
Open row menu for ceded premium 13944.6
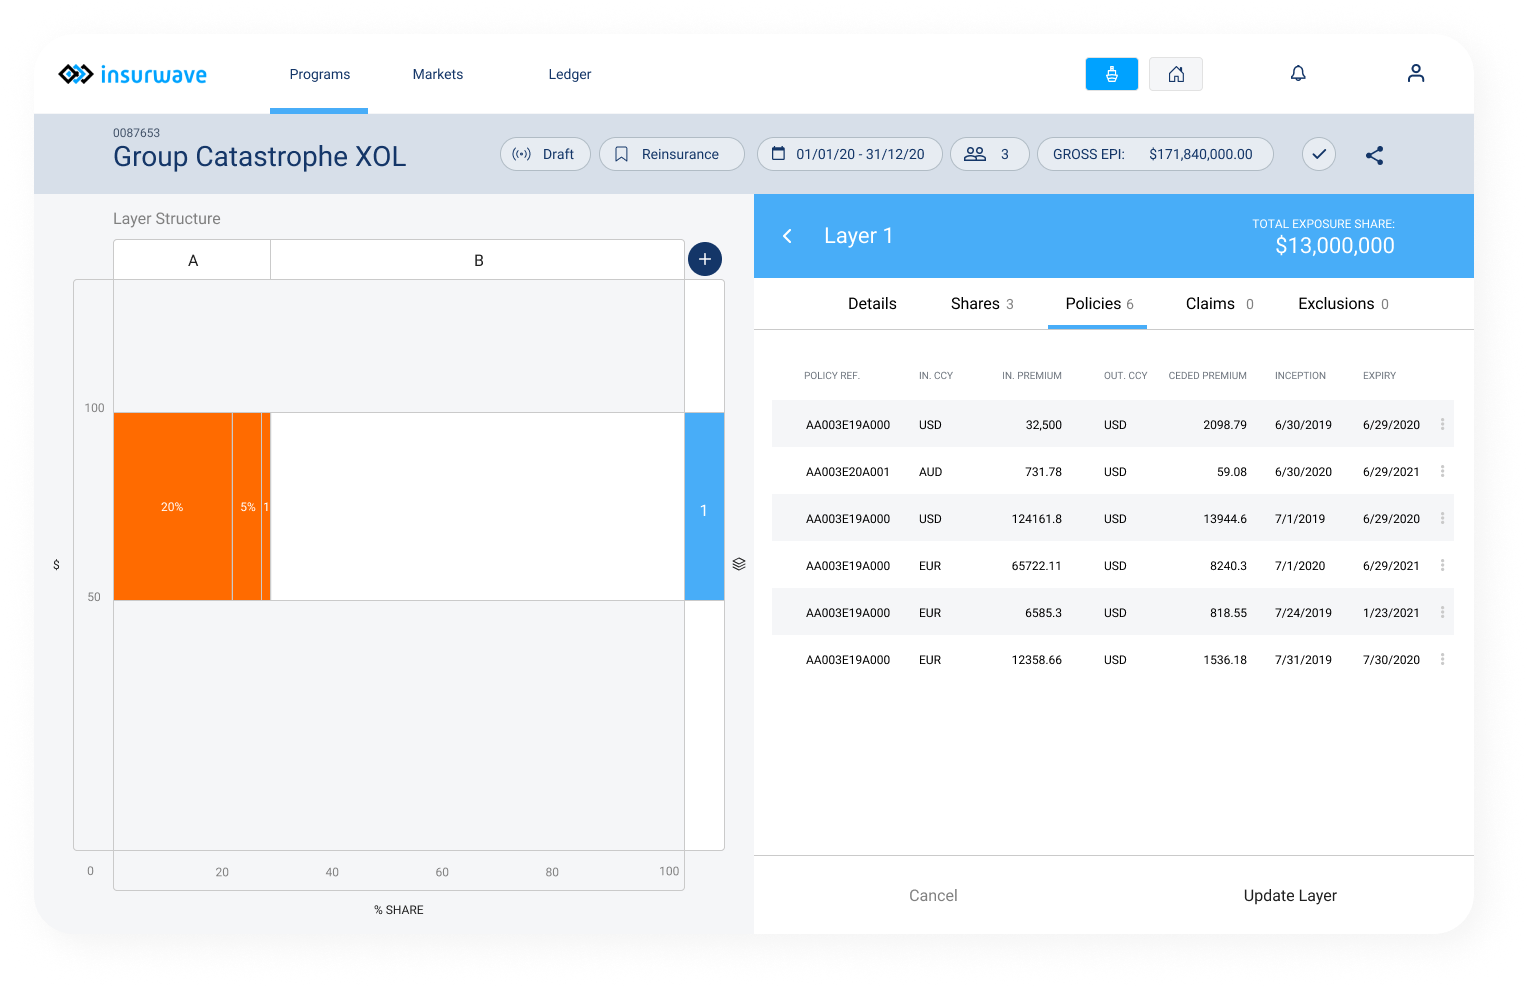tap(1442, 518)
